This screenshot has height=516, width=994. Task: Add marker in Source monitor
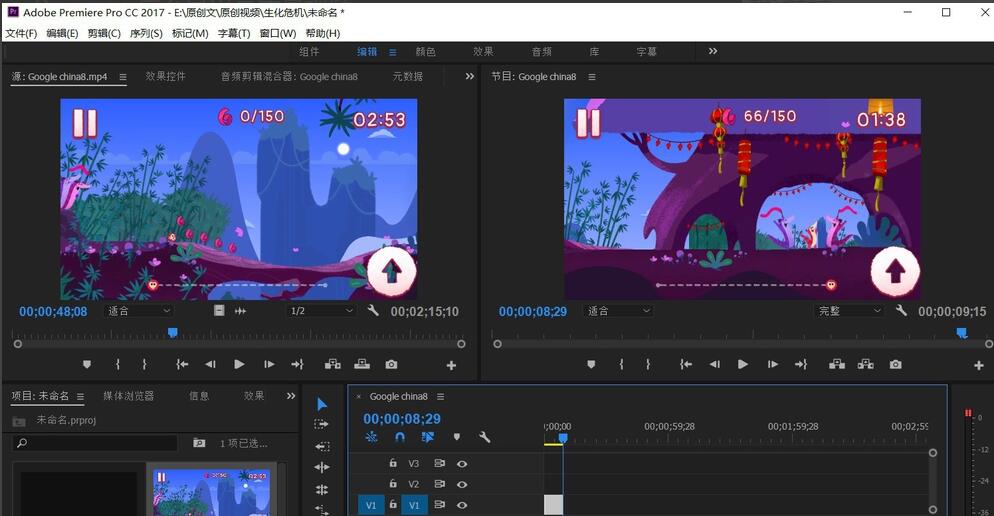pos(87,364)
